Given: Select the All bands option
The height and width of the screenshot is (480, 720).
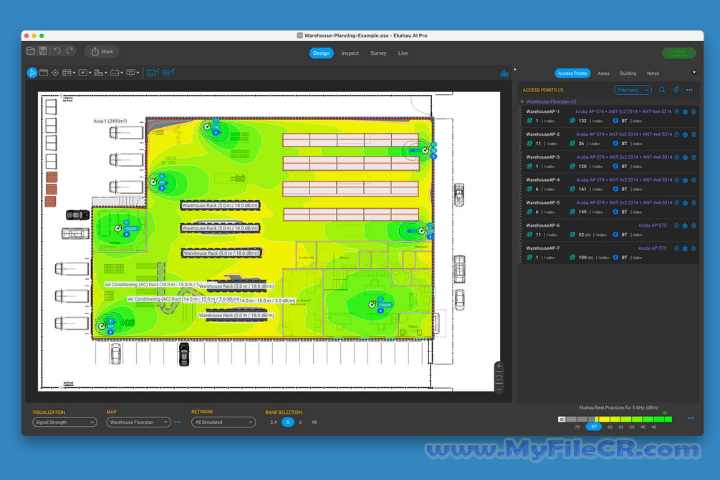Looking at the screenshot, I should click(314, 422).
